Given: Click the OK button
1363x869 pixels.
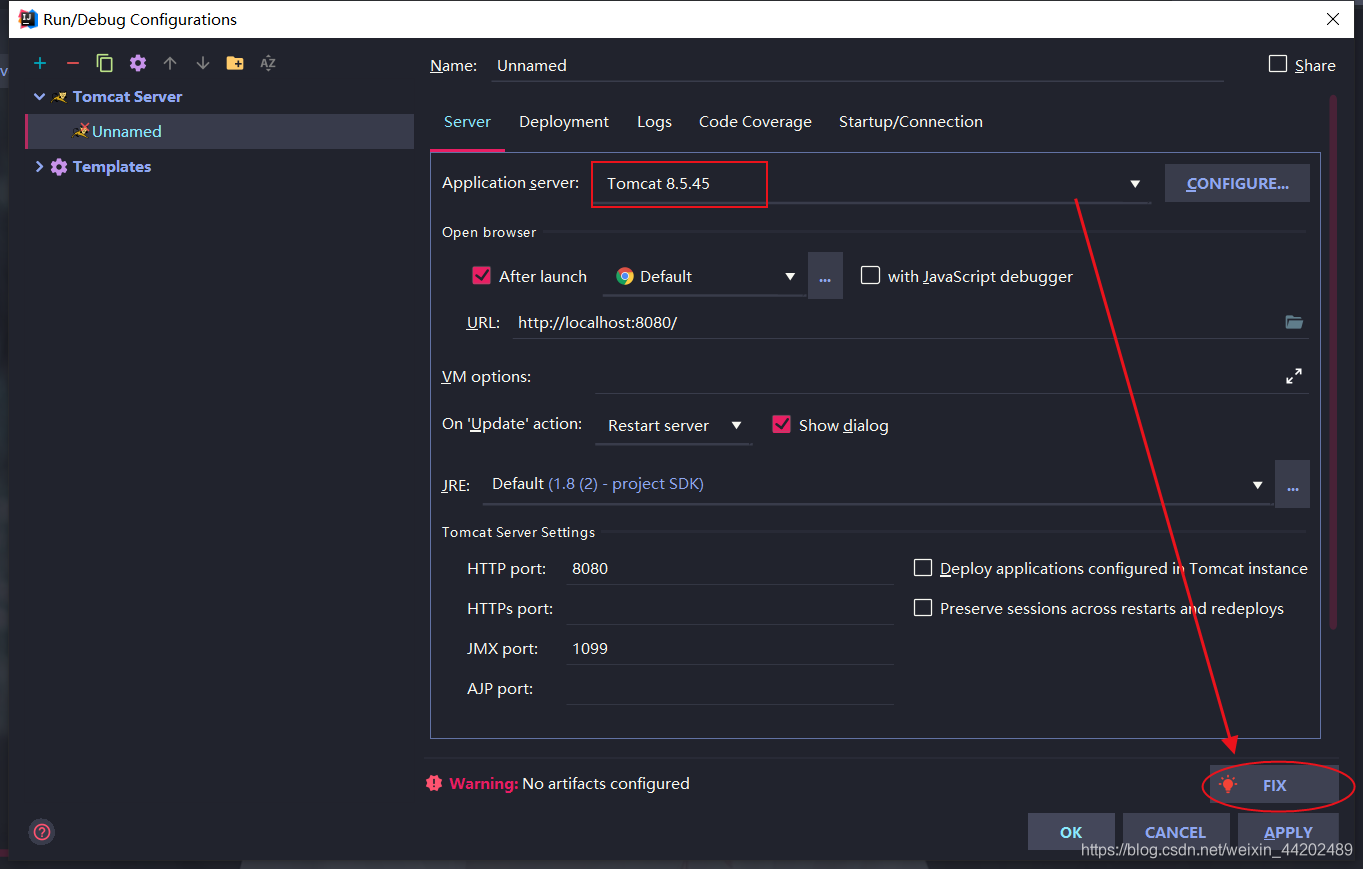Looking at the screenshot, I should tap(1071, 832).
